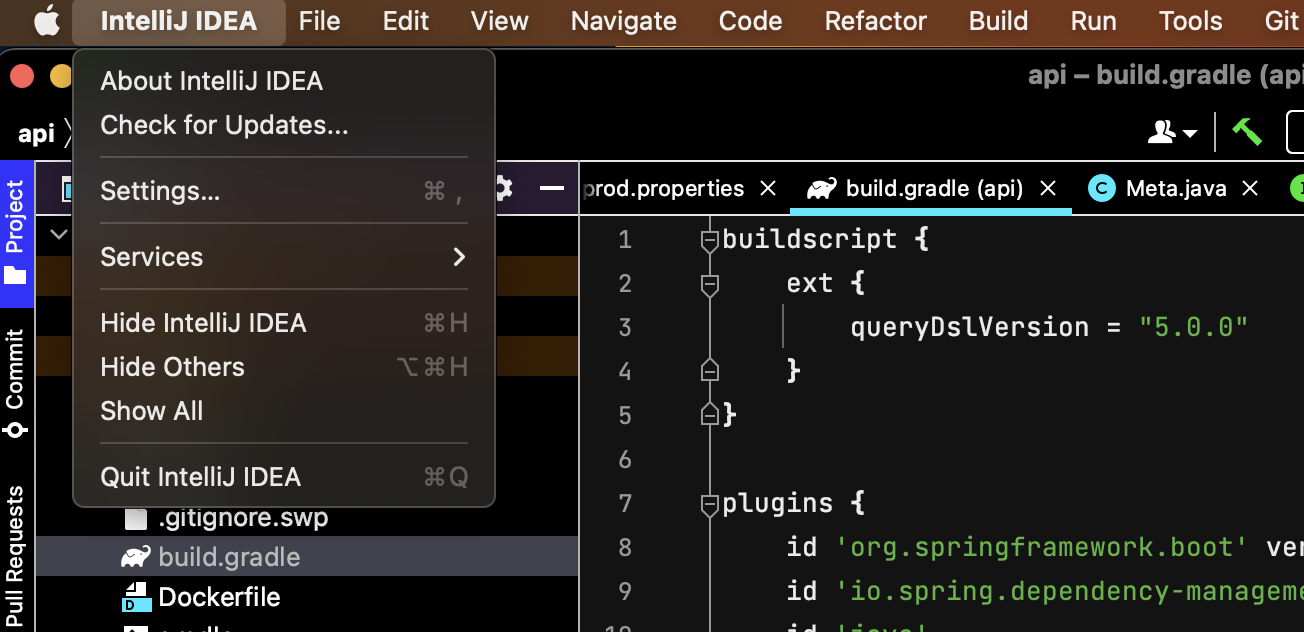1304x632 pixels.
Task: Click line number 3 in the gutter
Action: click(625, 328)
